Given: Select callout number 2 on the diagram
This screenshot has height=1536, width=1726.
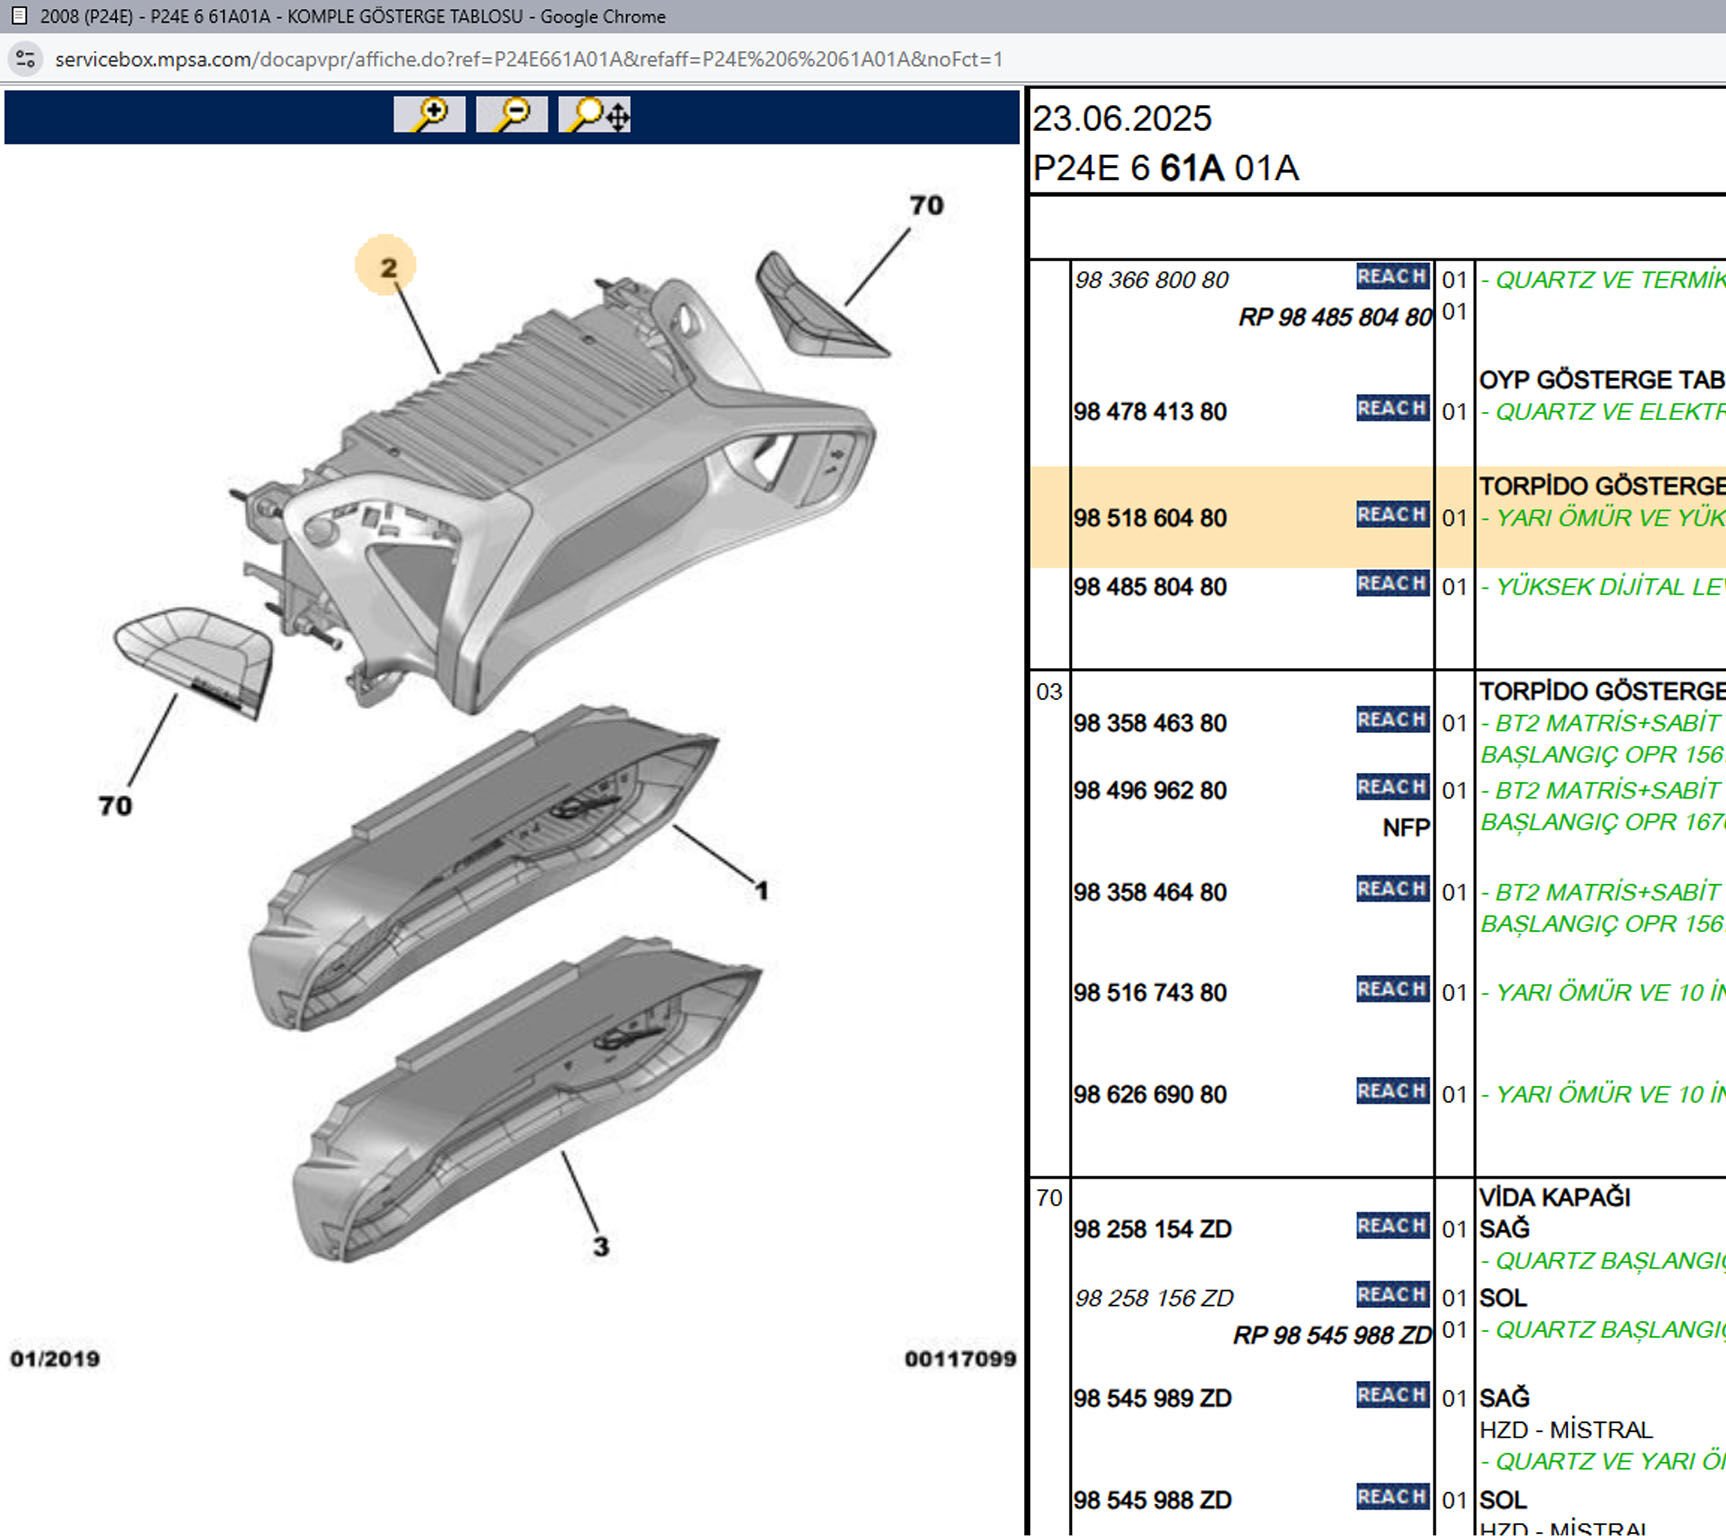Looking at the screenshot, I should [387, 267].
